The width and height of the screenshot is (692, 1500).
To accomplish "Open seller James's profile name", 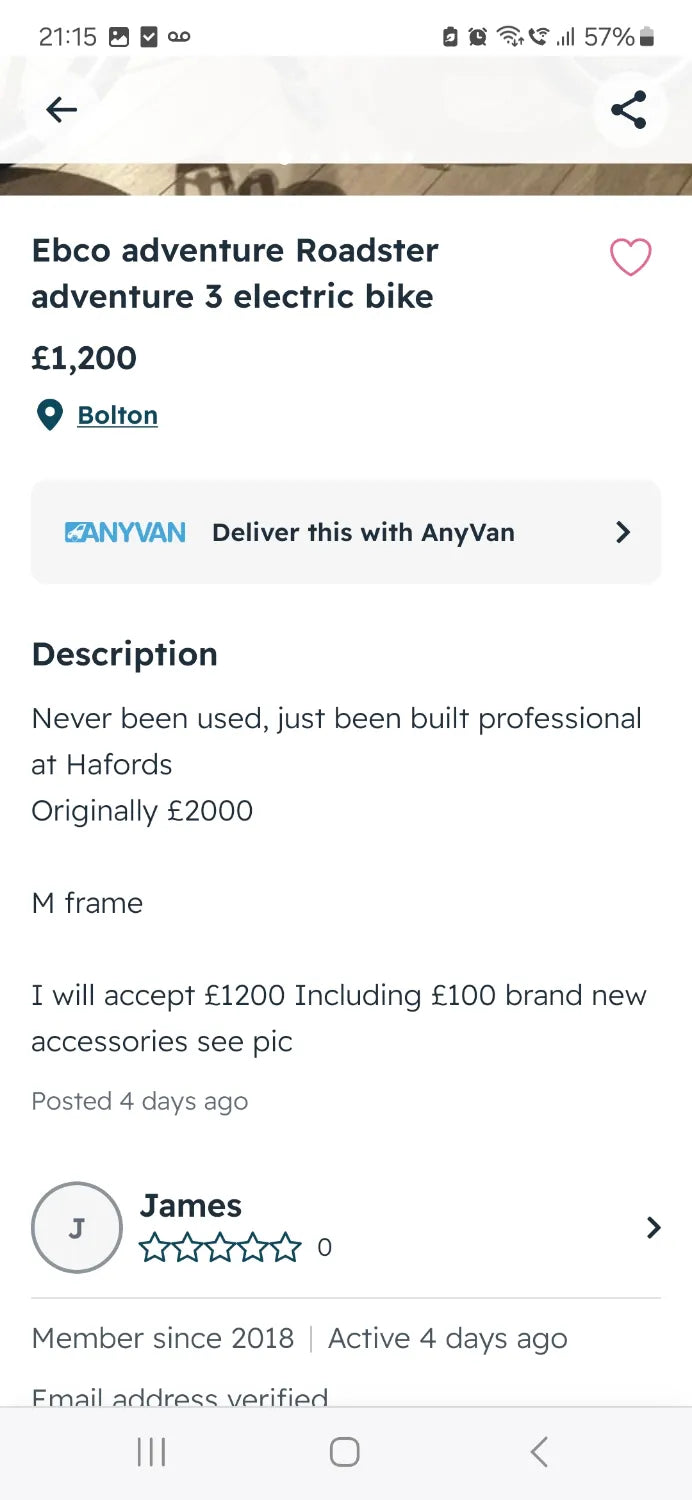I will coord(191,1206).
